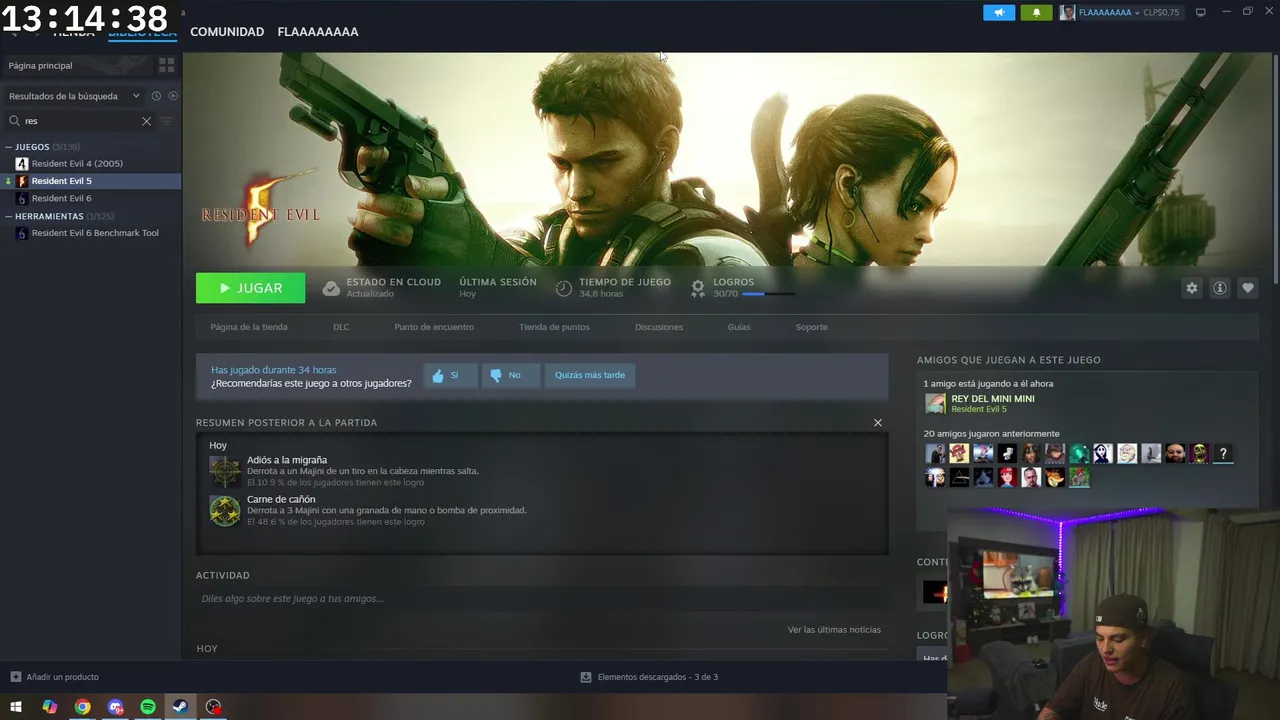This screenshot has width=1280, height=720.
Task: Open the FLAAAAAAAA profile menu
Action: coord(318,32)
